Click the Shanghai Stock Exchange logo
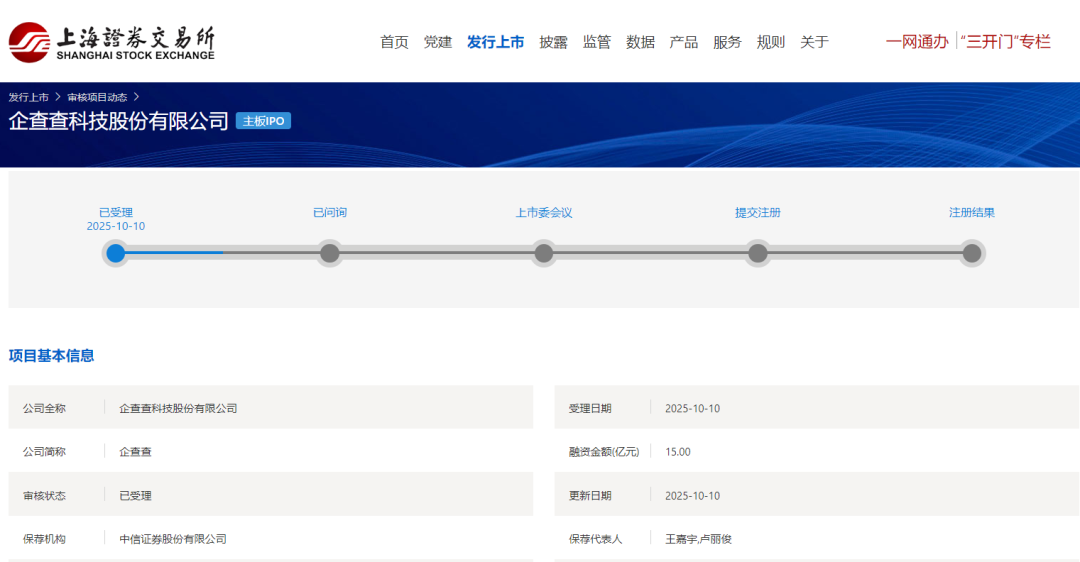Screen dimensions: 1080x562 click(x=111, y=42)
